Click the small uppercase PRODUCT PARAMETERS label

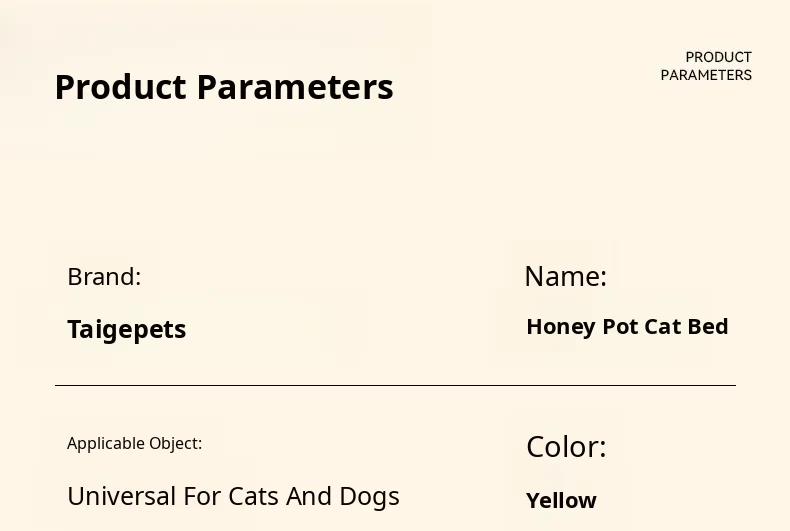tap(706, 66)
